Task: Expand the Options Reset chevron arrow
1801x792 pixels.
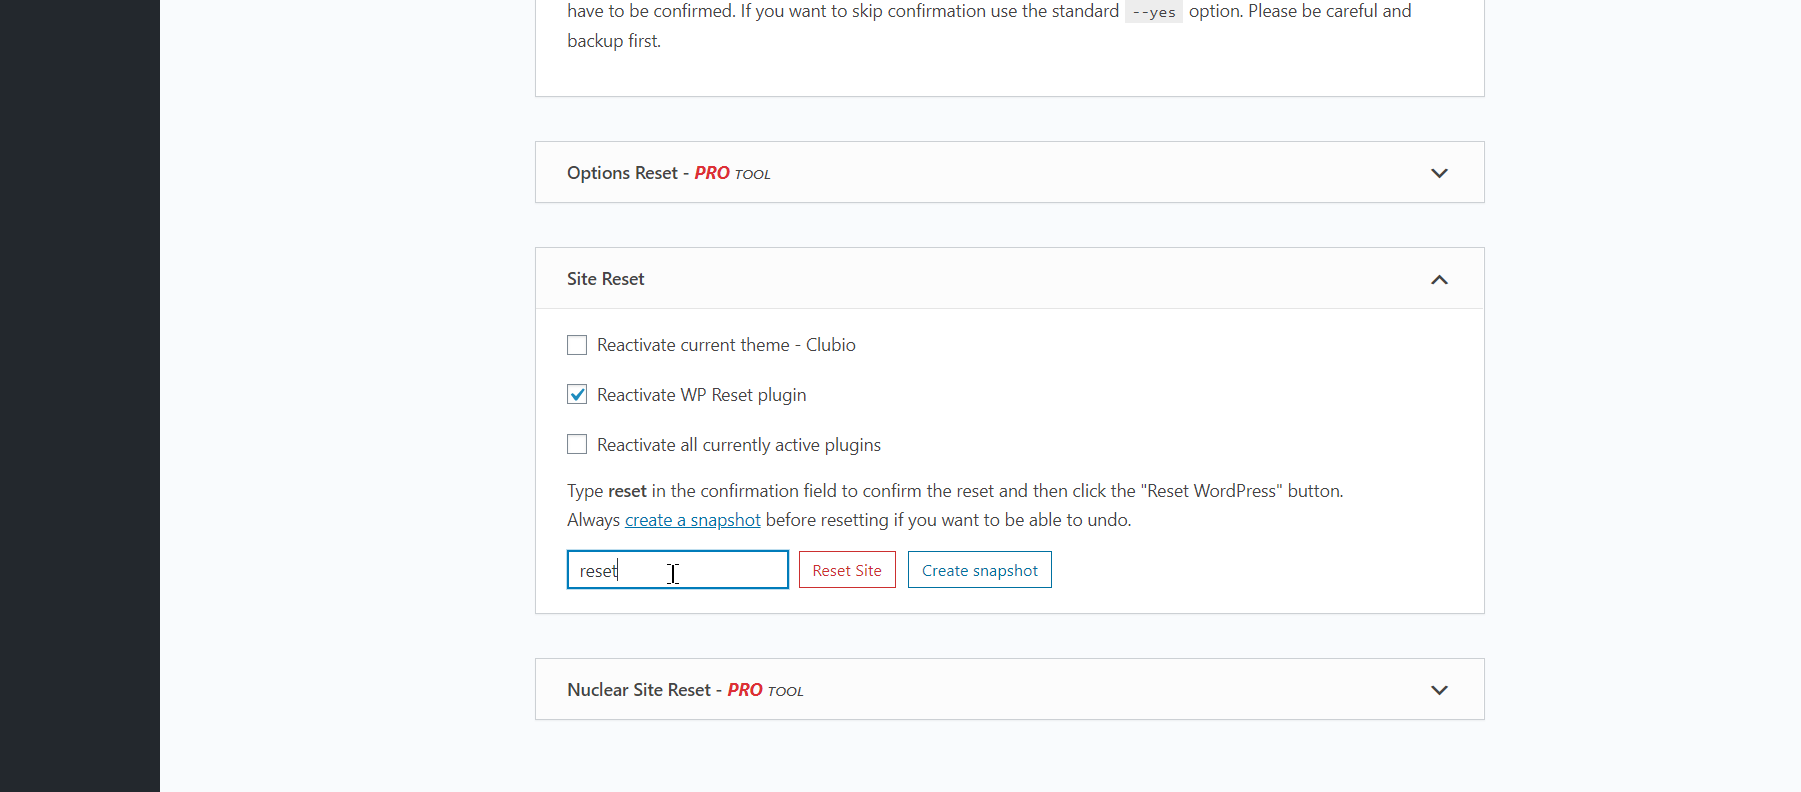Action: pos(1439,173)
